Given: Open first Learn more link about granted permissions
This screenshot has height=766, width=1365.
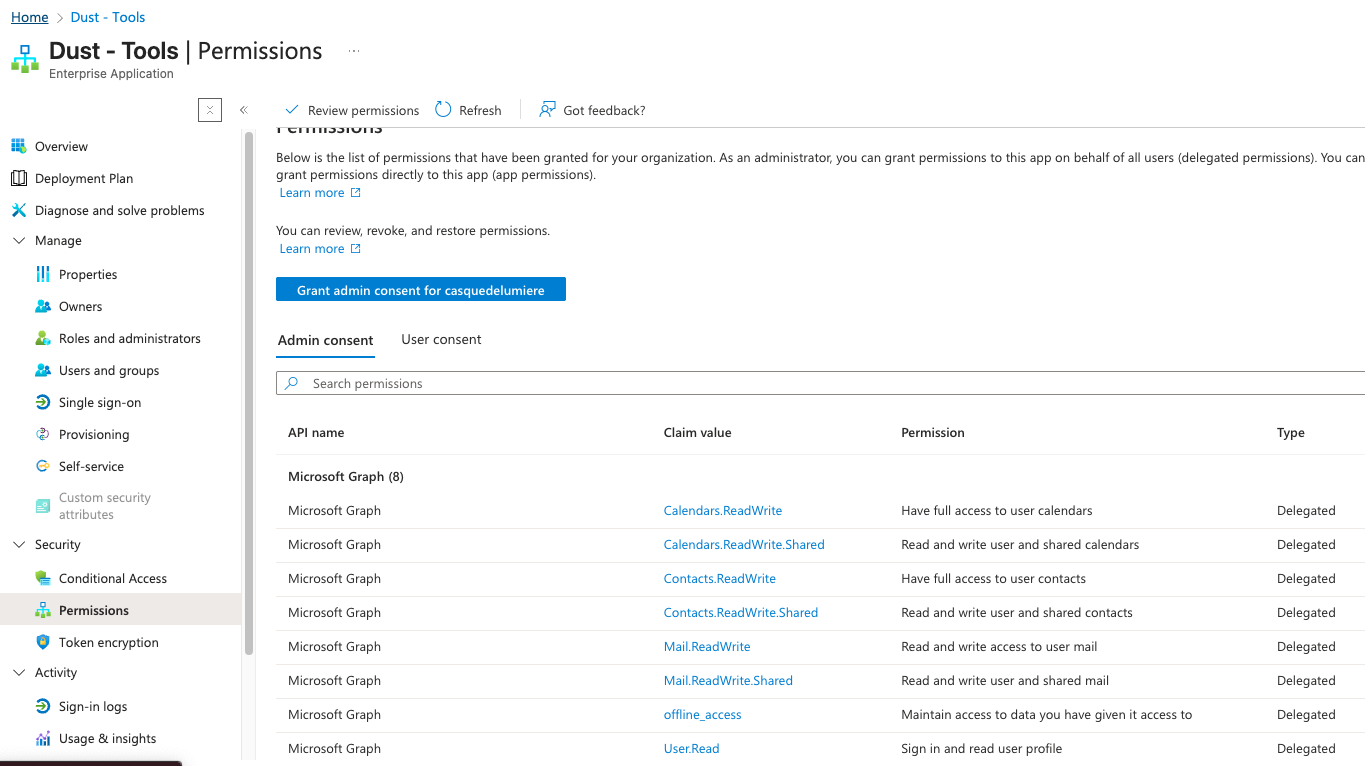Looking at the screenshot, I should coord(320,193).
